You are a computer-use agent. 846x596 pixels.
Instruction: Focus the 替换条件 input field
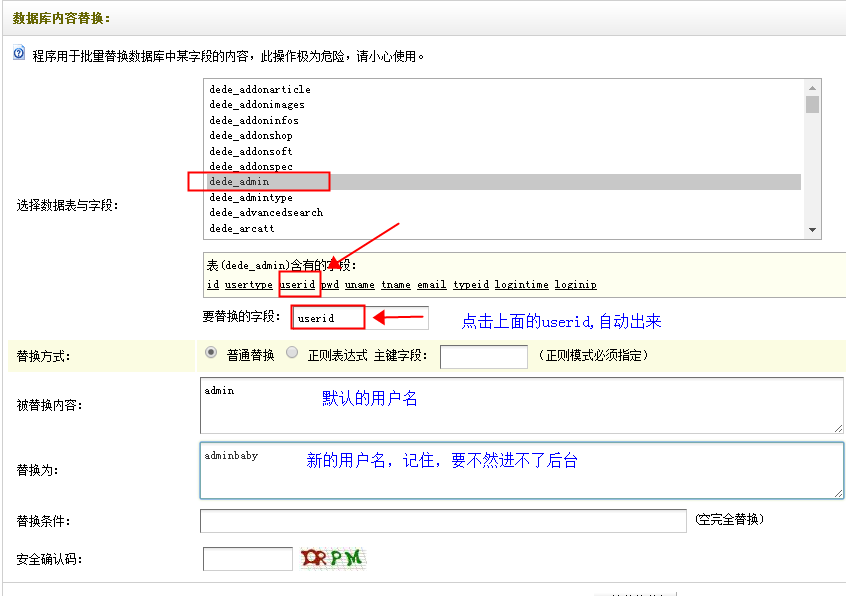pos(443,520)
